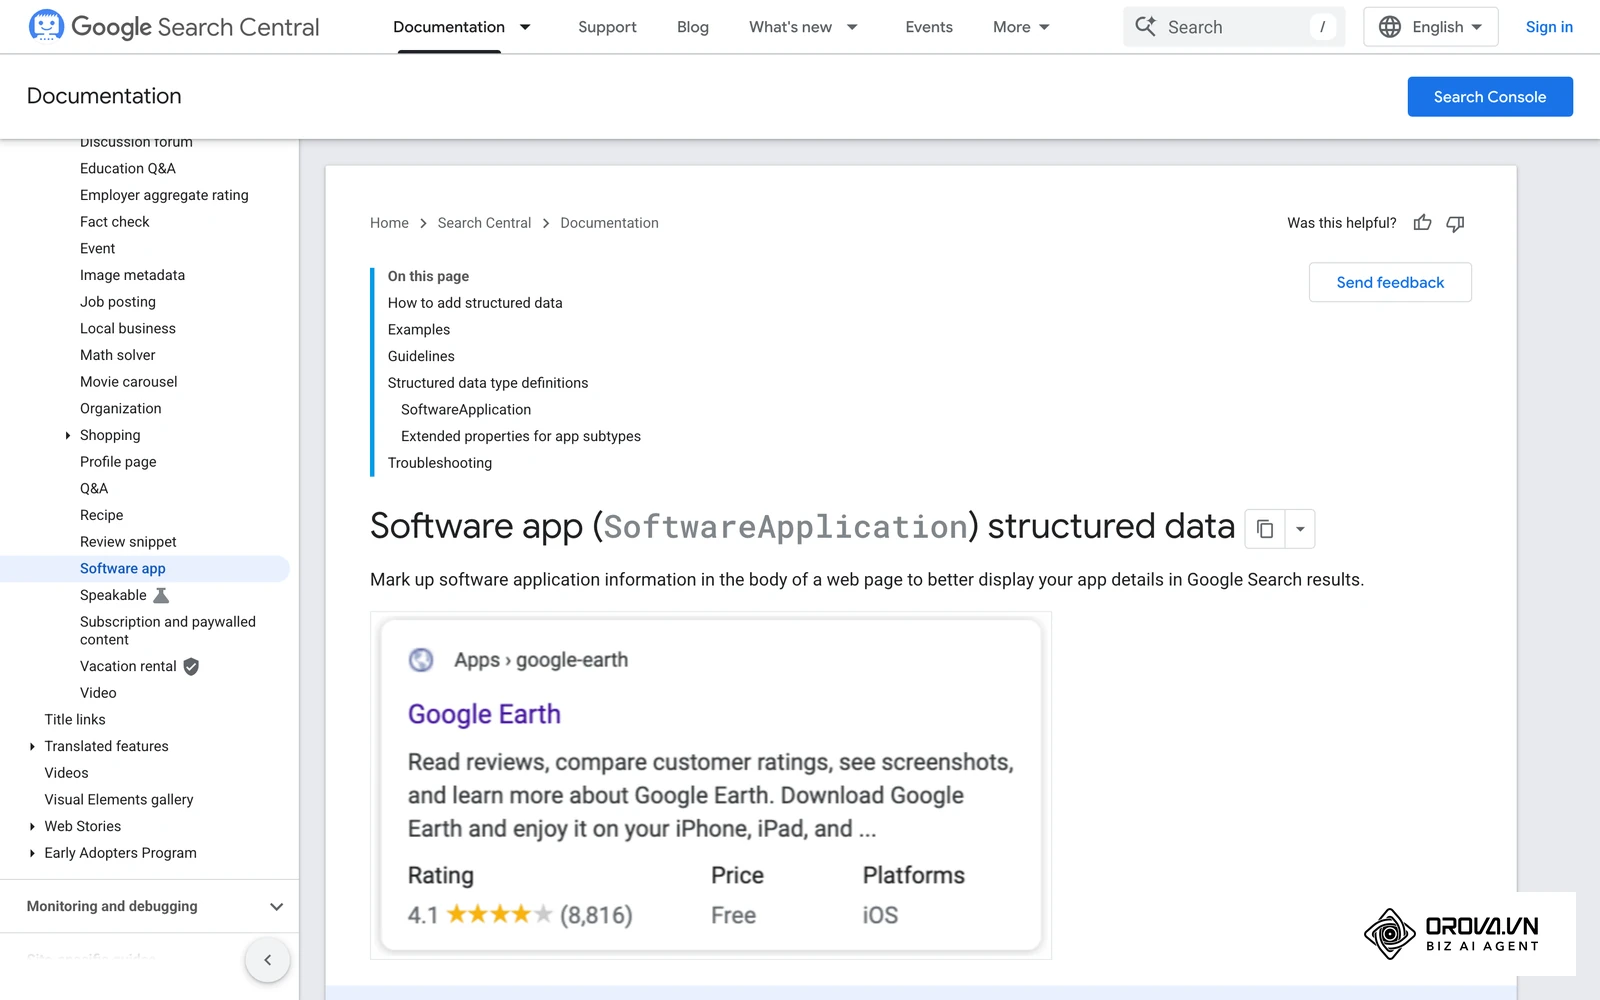Open Subscription and paywalled content page

tap(168, 631)
